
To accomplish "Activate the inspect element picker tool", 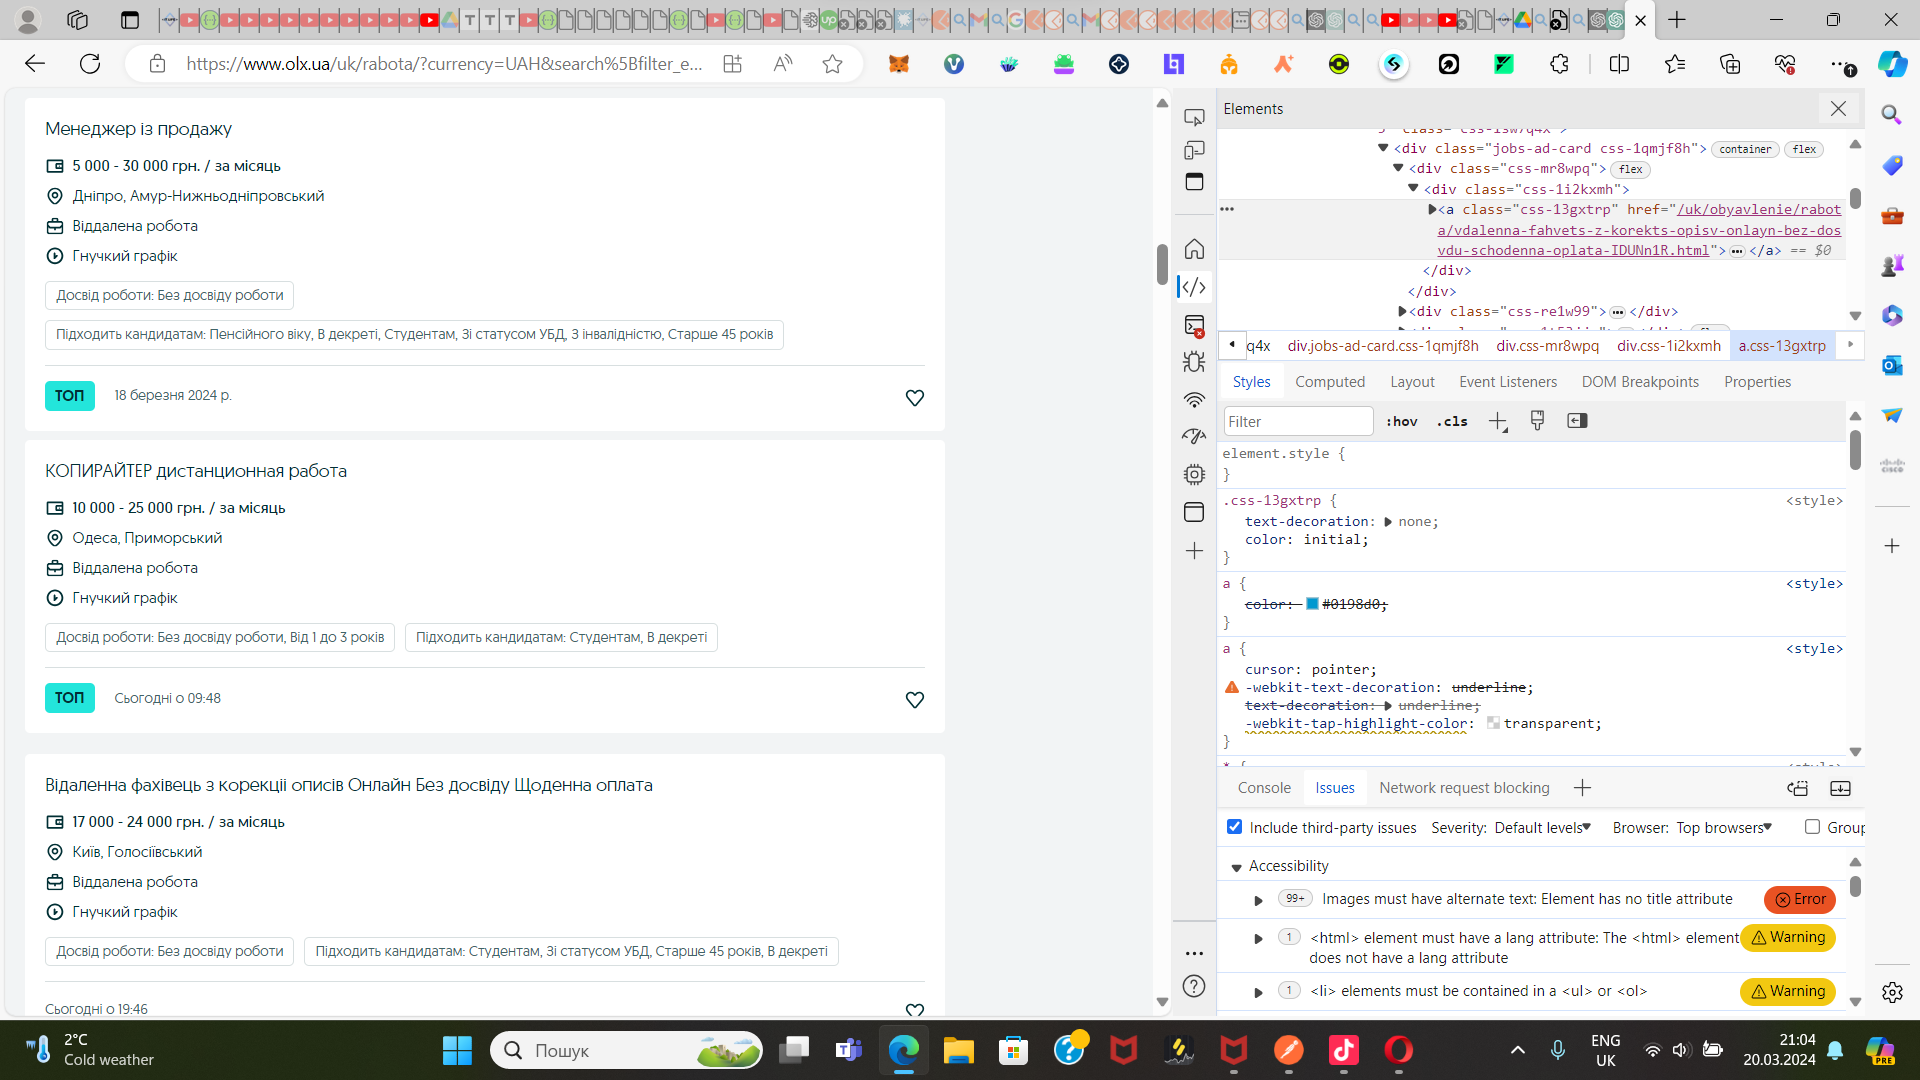I will click(1194, 118).
